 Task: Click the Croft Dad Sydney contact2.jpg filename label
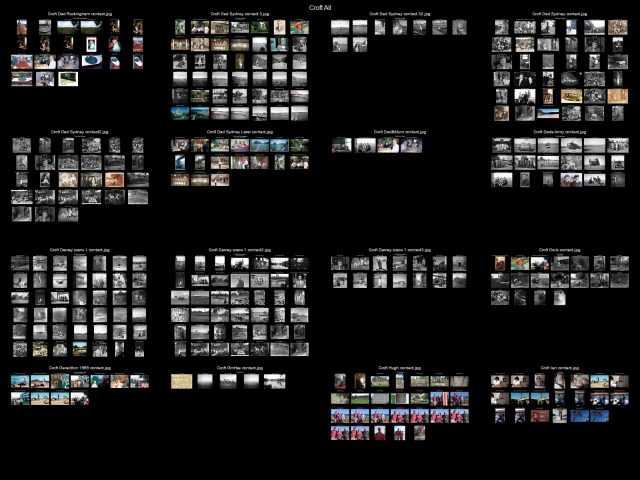[79, 131]
